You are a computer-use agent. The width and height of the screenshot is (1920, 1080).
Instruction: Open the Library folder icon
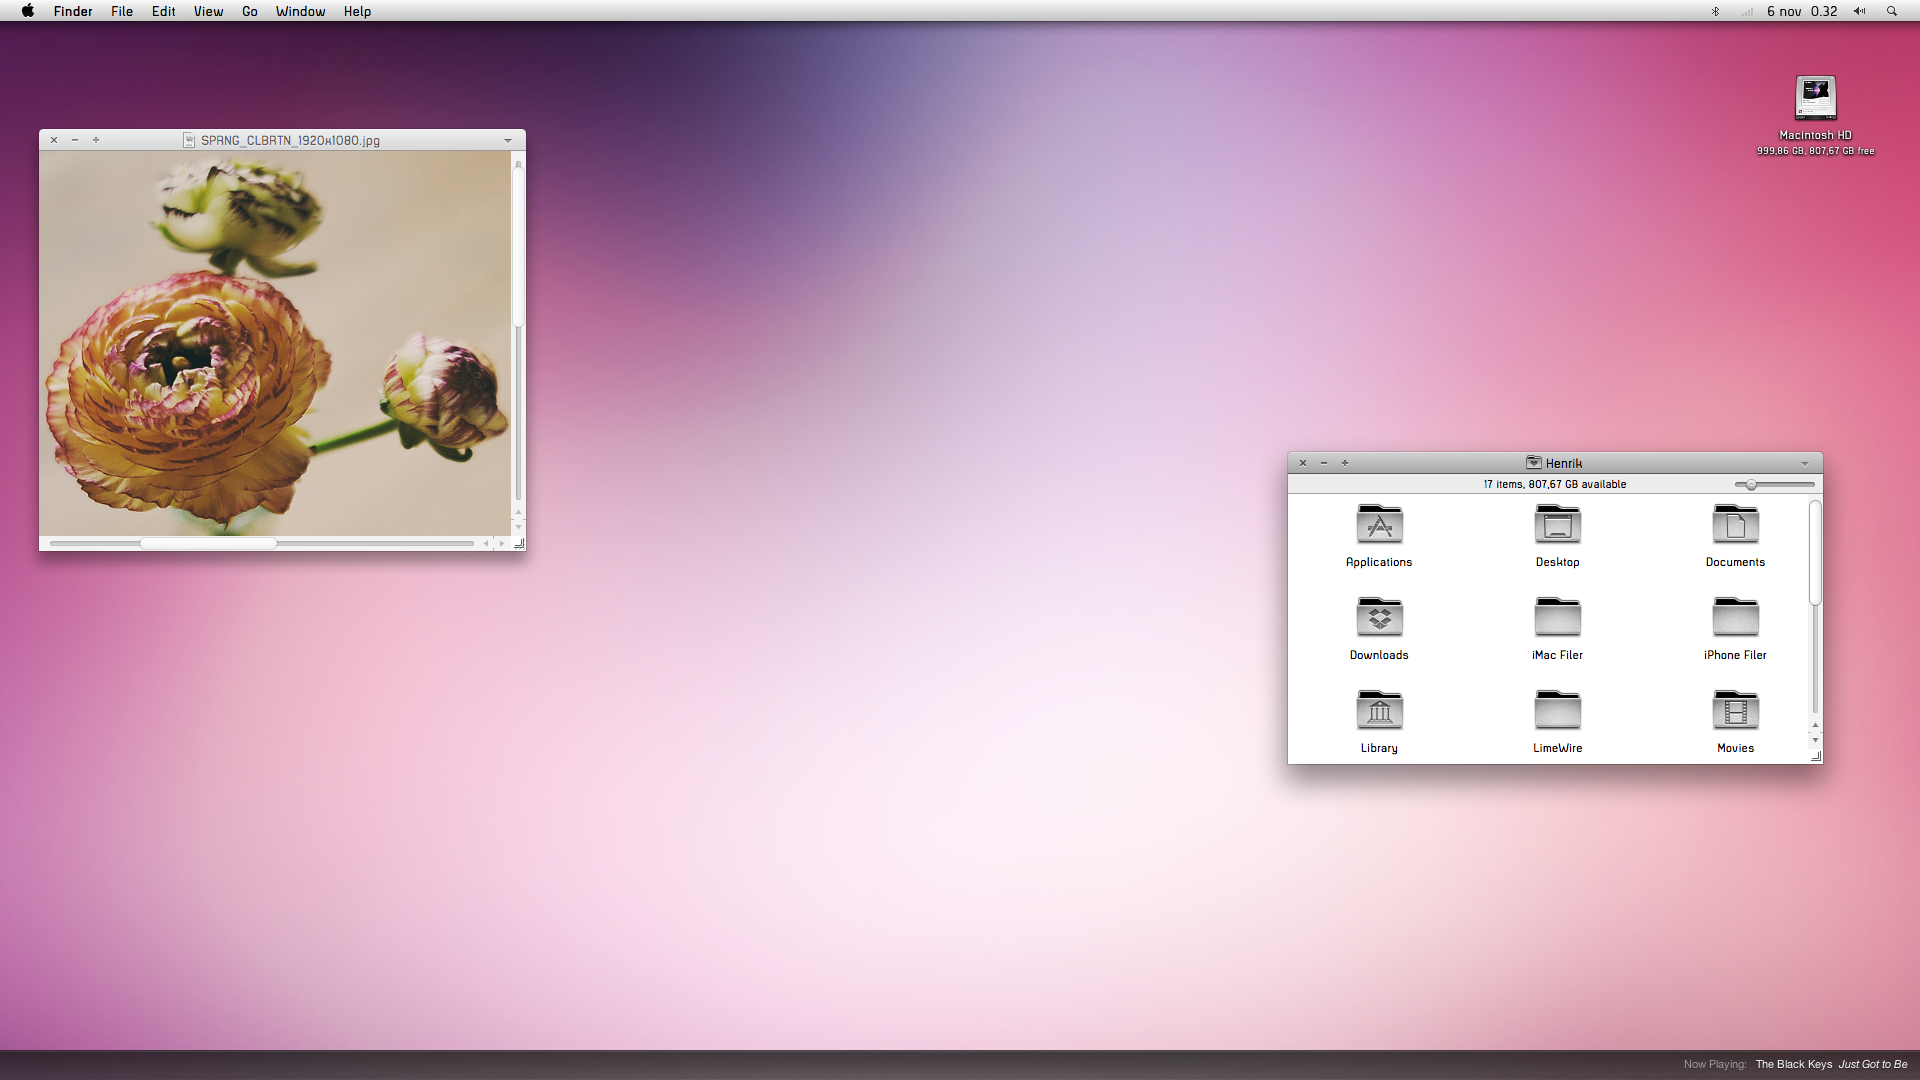1379,711
